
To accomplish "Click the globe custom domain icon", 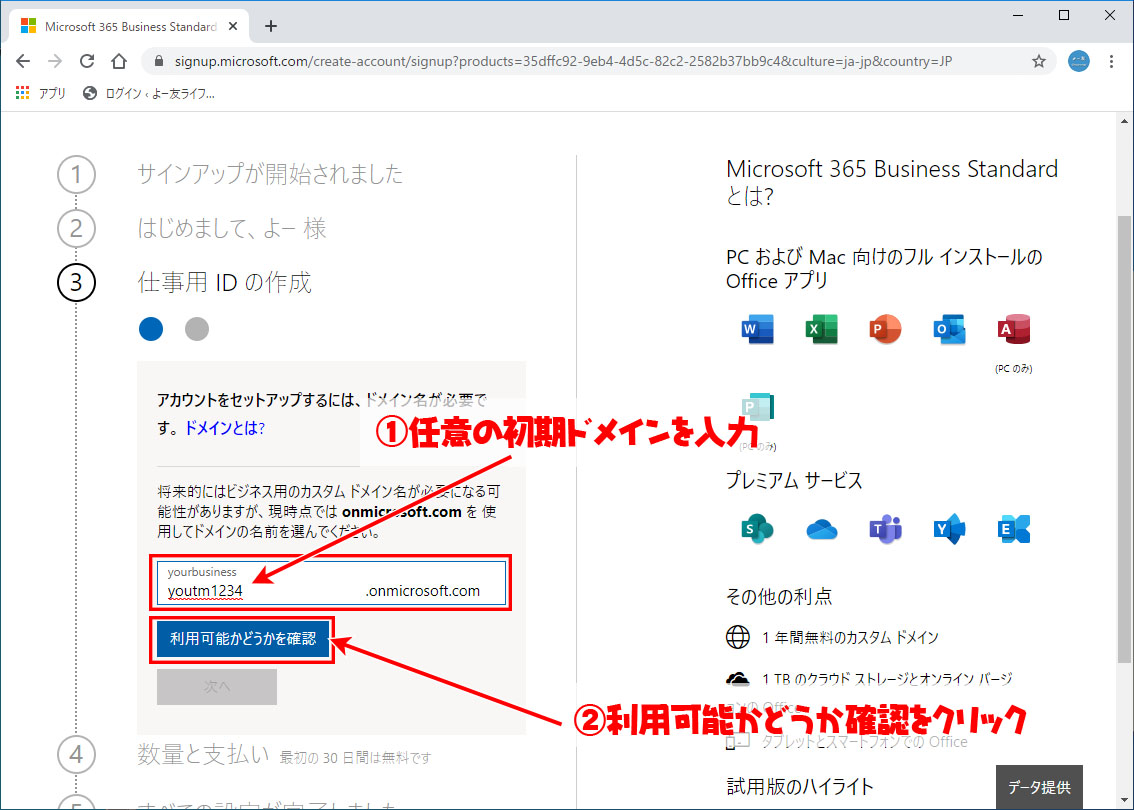I will pos(738,637).
